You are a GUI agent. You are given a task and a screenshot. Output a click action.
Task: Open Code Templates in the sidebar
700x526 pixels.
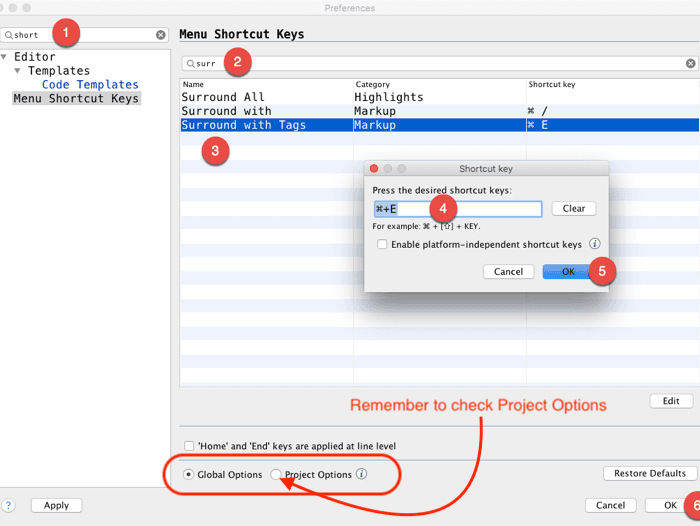[90, 85]
